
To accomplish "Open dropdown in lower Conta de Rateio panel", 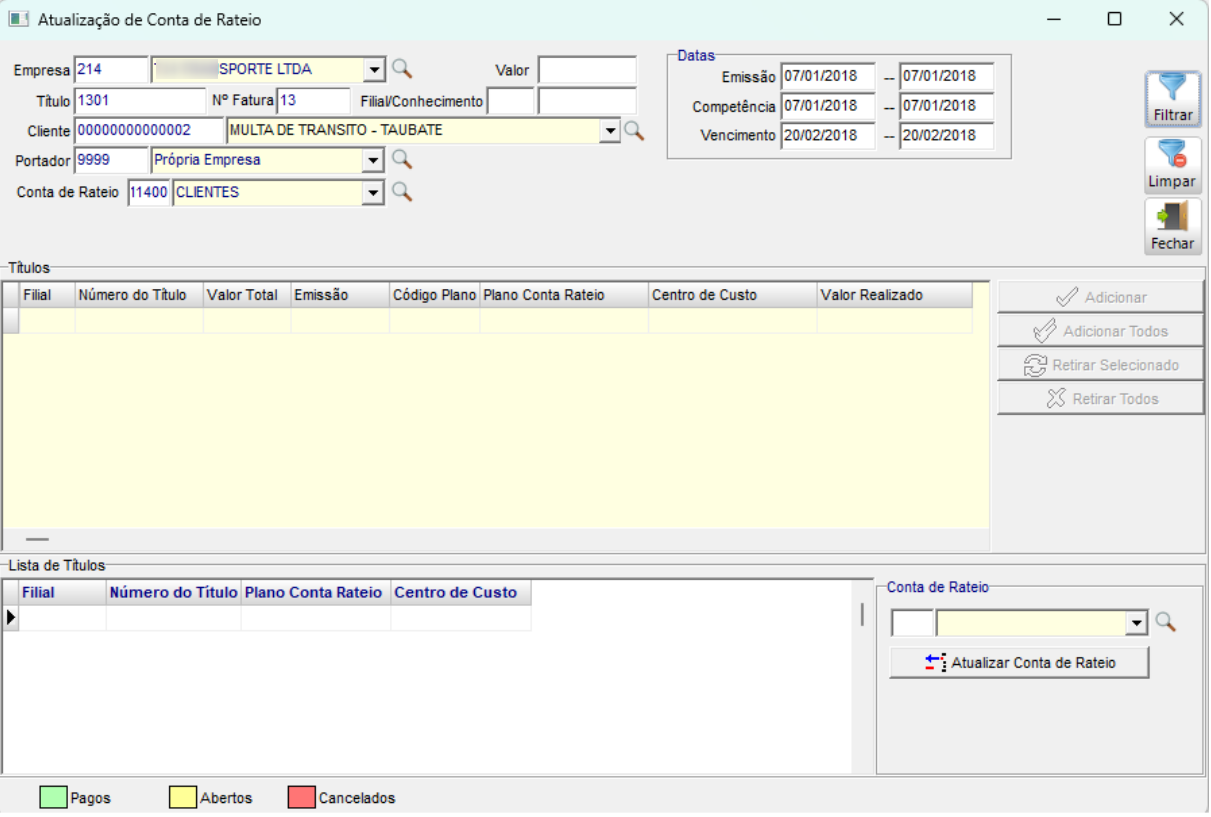I will 1135,624.
